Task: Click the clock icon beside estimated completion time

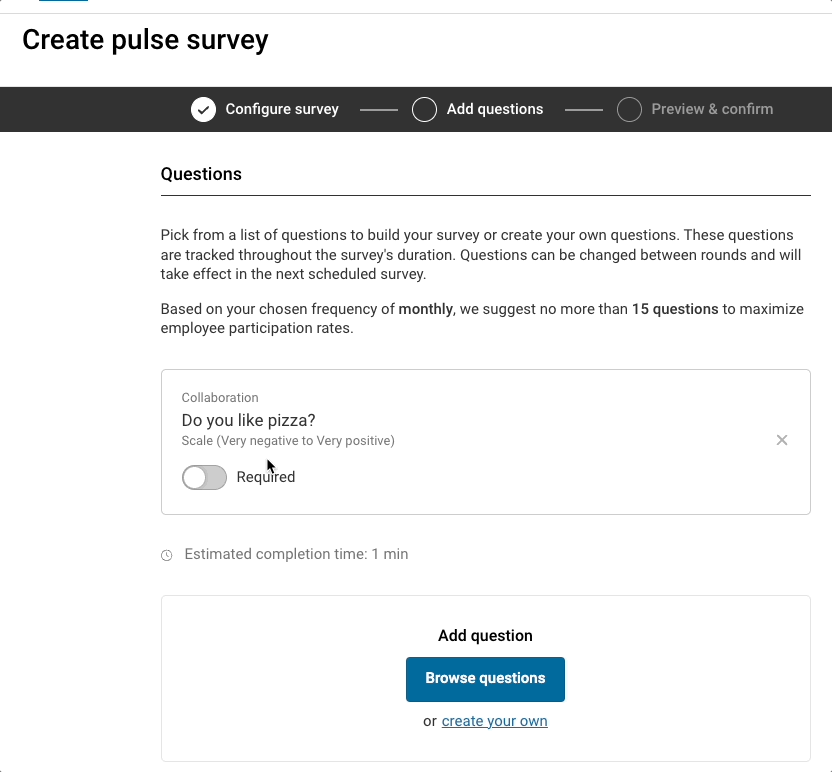Action: 166,554
